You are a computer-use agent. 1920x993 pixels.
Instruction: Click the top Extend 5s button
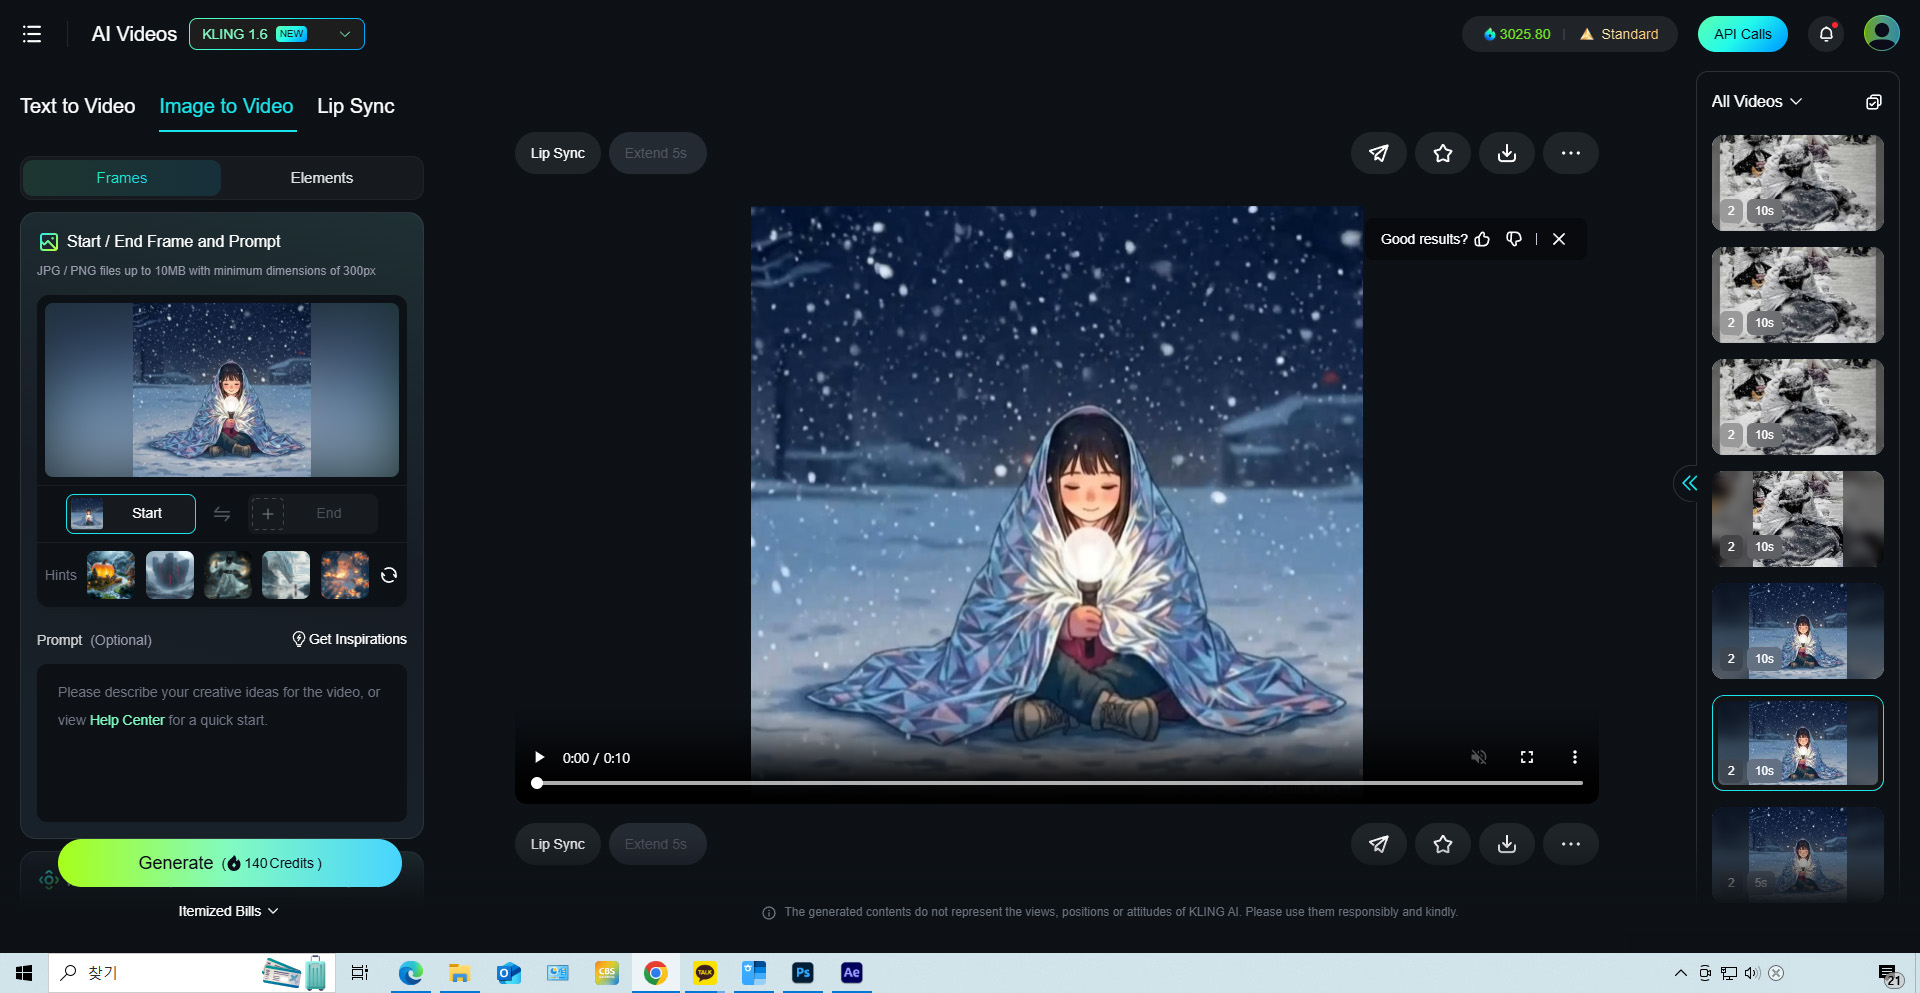[x=656, y=153]
